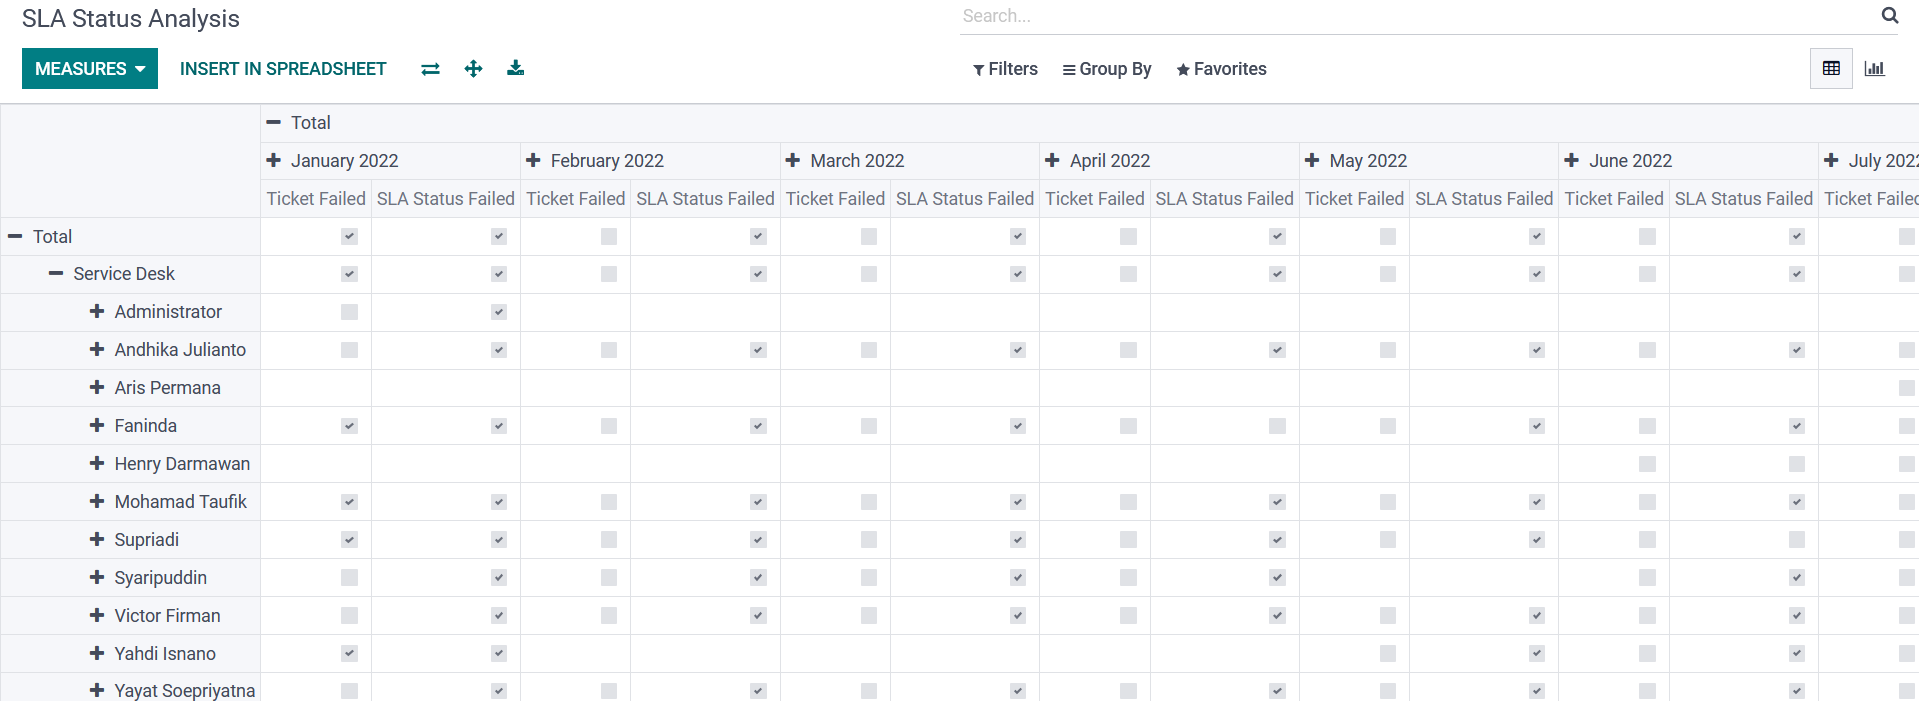Expand the January 2022 column plus icon
Viewport: 1919px width, 701px height.
tap(274, 161)
